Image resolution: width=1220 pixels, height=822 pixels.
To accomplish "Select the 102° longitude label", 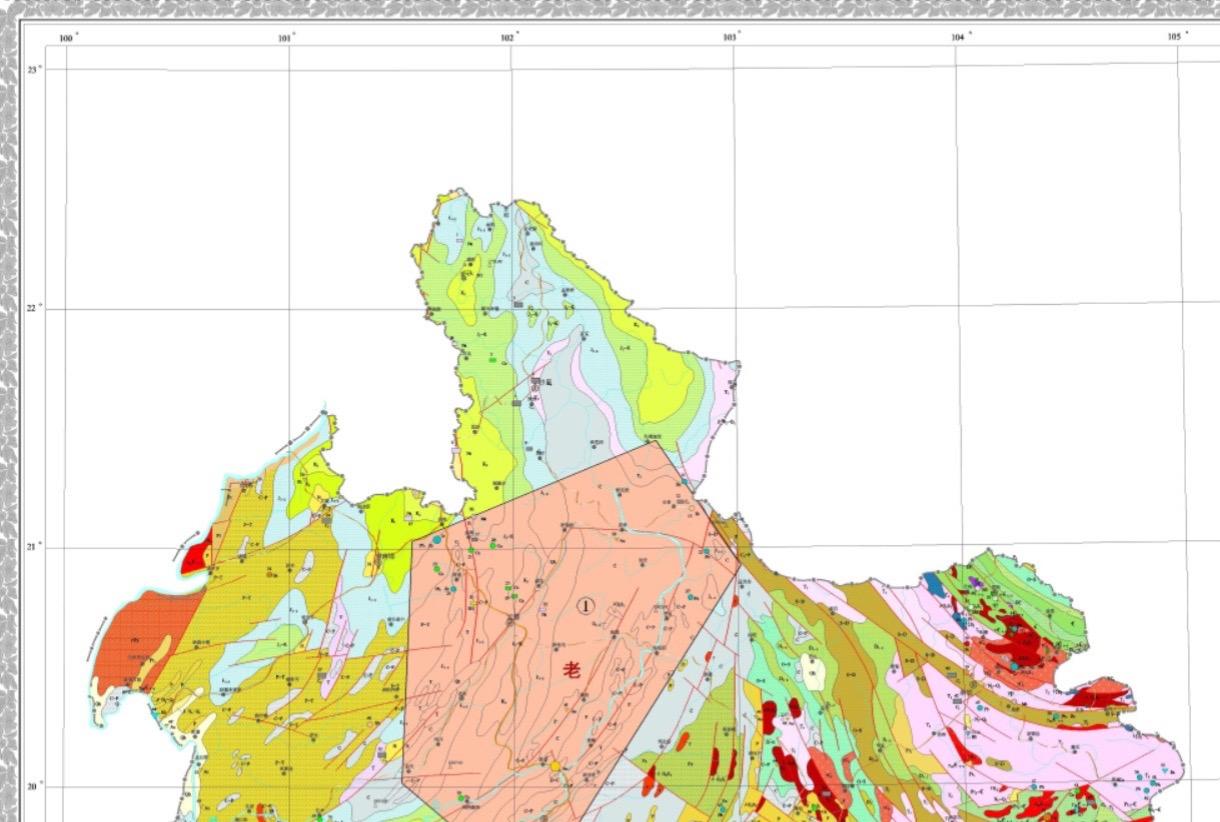I will 509,37.
